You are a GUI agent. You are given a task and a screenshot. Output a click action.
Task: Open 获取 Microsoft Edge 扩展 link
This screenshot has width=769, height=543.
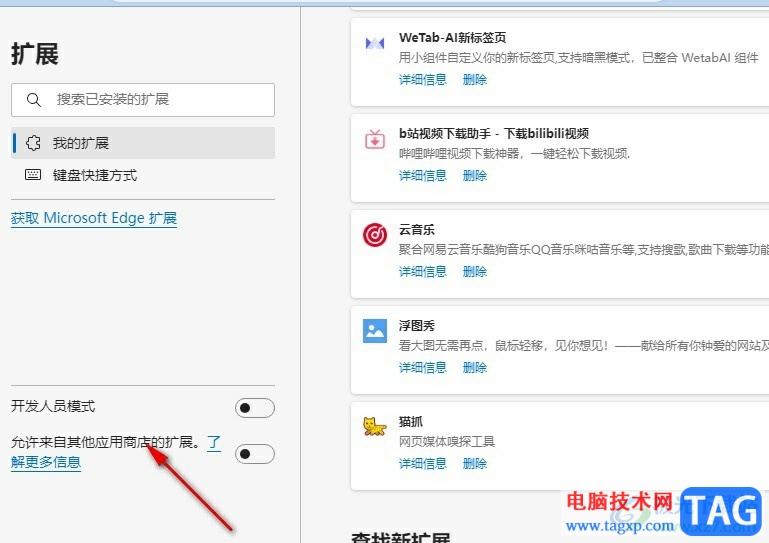(x=94, y=218)
